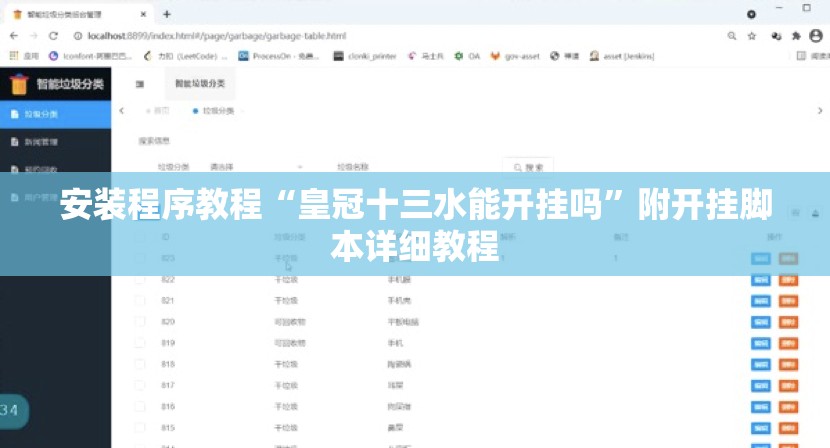Click the ID cell 818
Screen dimensions: 830x448
(168, 364)
